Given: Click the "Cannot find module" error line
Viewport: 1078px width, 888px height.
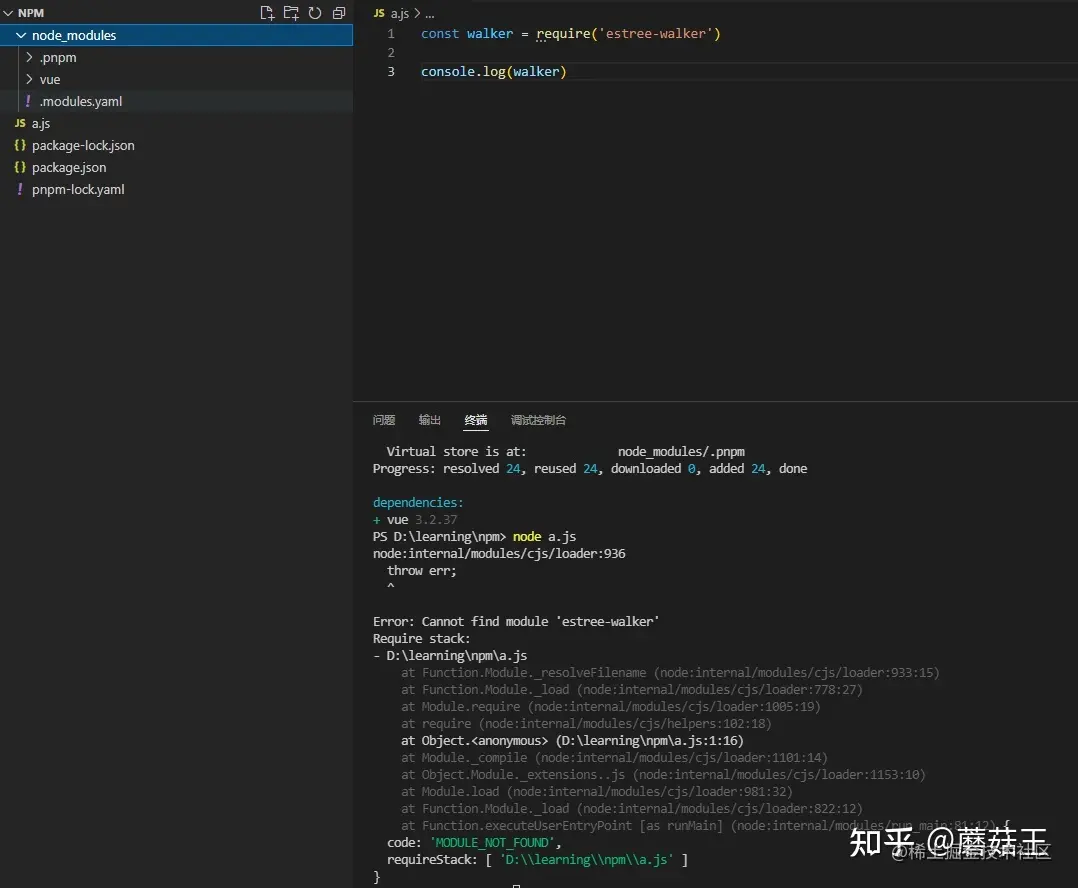Looking at the screenshot, I should pyautogui.click(x=516, y=621).
